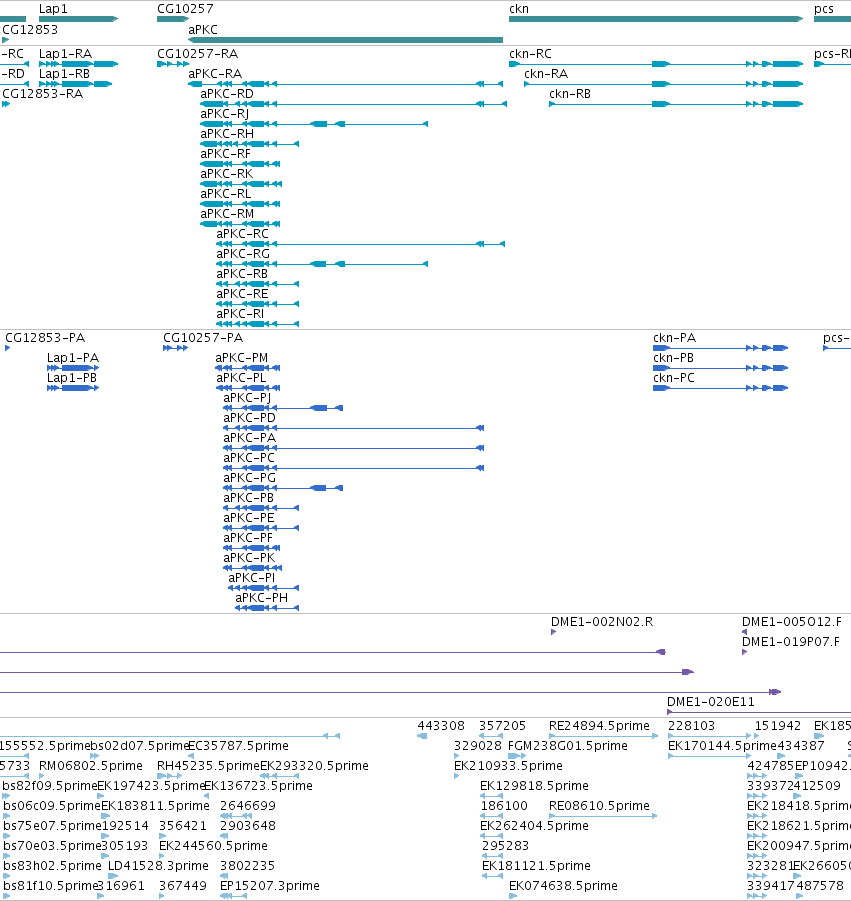This screenshot has height=901, width=851.
Task: Open the CG10257-RA transcript label
Action: pyautogui.click(x=197, y=53)
